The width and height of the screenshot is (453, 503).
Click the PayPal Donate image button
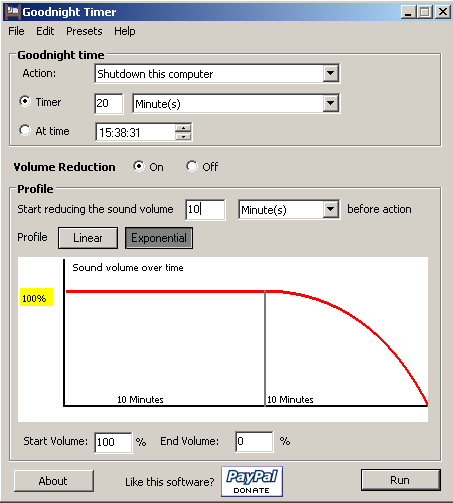pos(252,481)
